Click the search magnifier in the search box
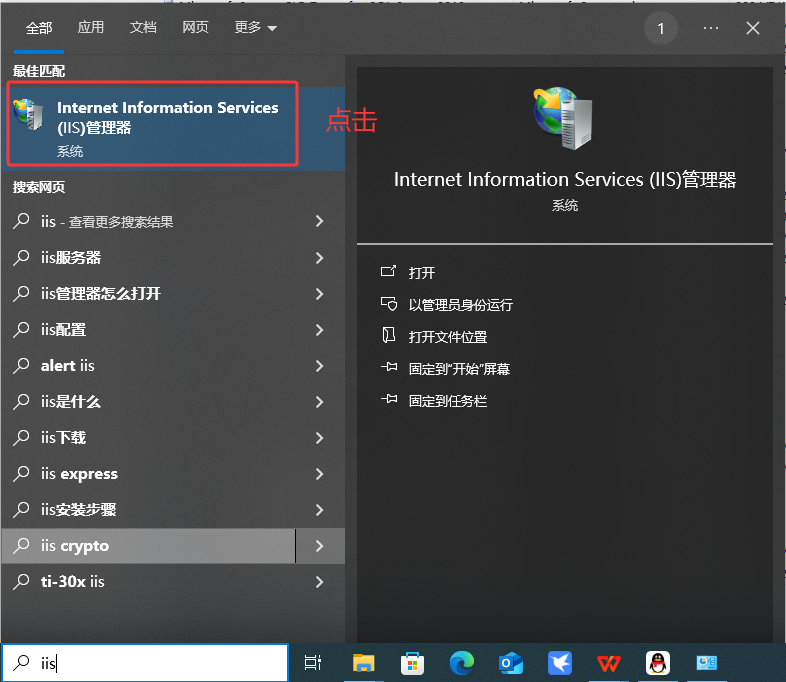The height and width of the screenshot is (682, 786). [x=21, y=662]
